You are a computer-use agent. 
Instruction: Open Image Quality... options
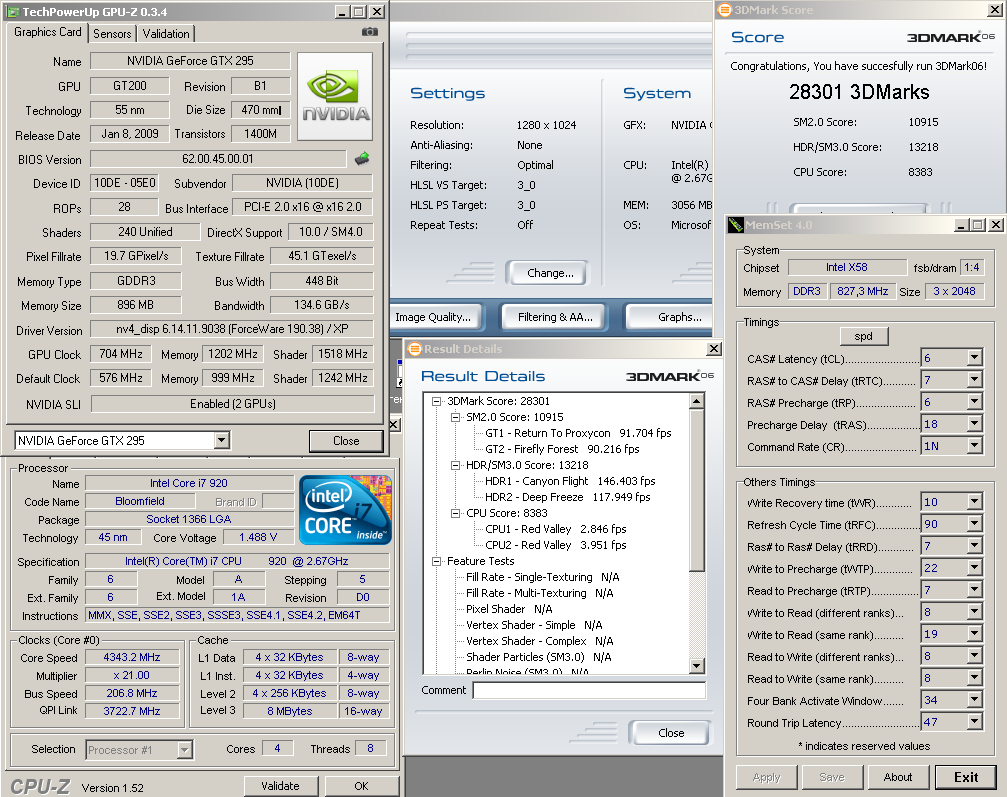click(x=433, y=317)
